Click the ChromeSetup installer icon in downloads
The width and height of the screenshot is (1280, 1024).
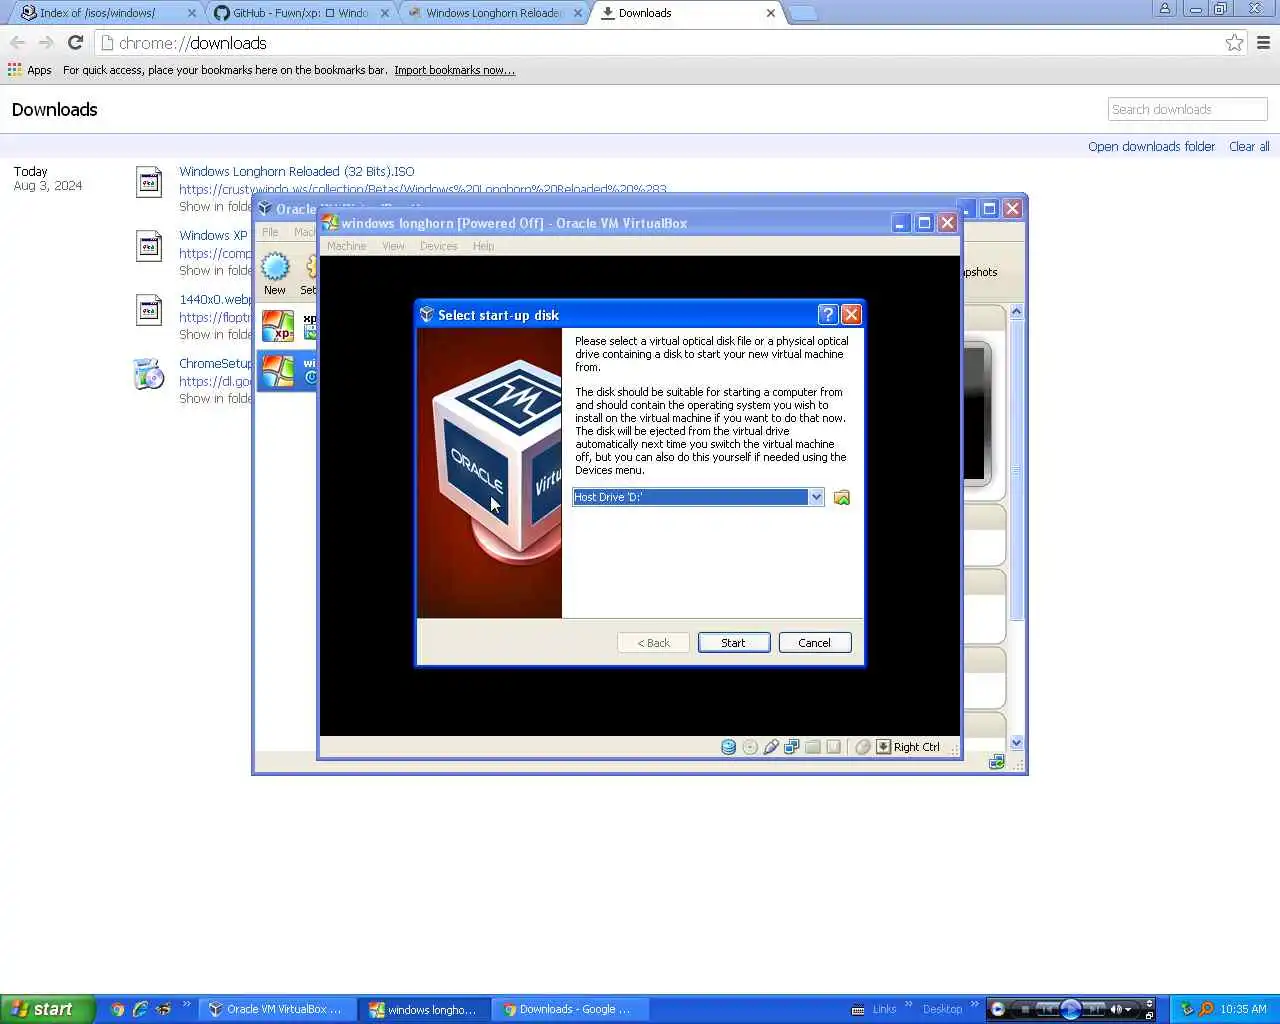149,374
